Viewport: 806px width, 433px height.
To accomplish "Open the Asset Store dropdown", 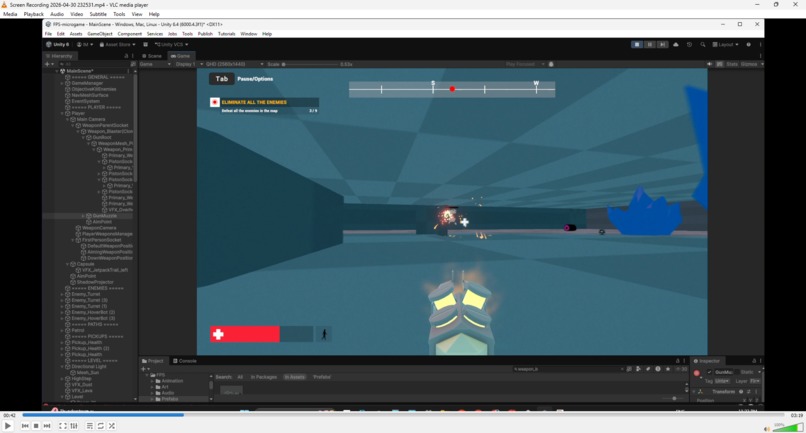I will [118, 45].
